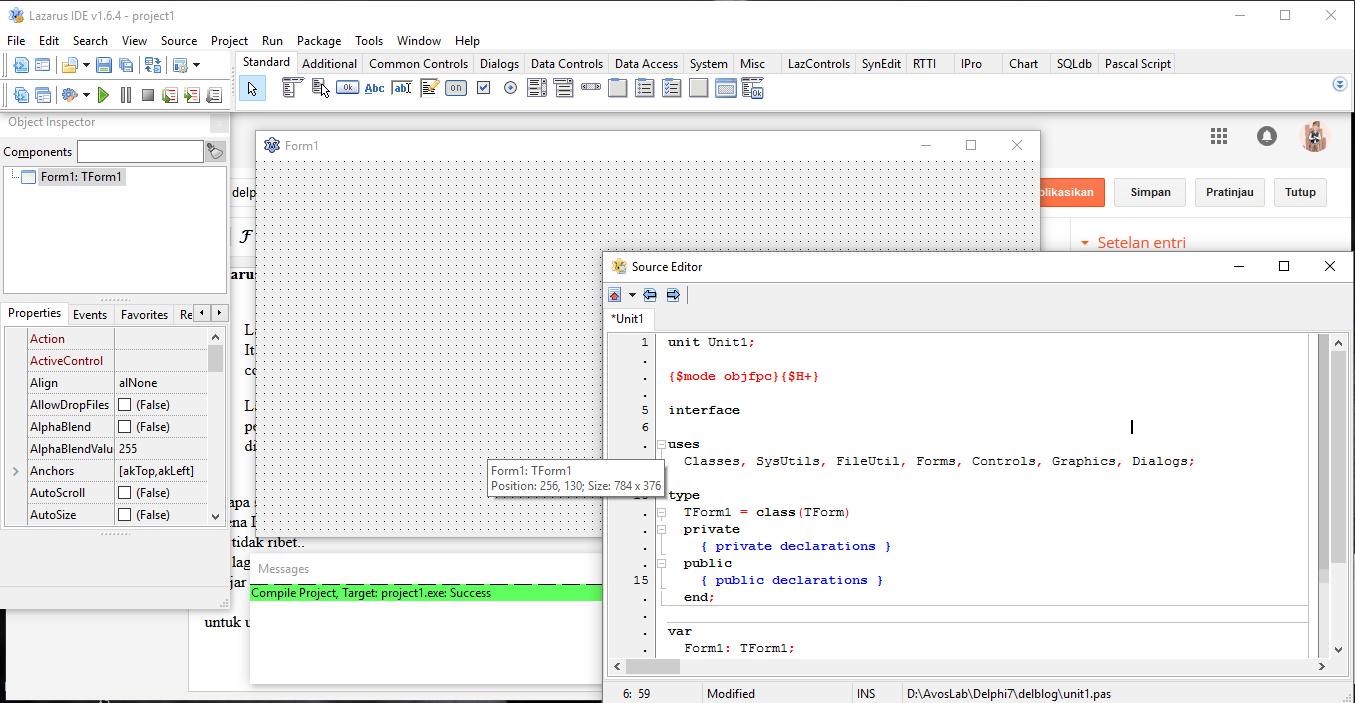
Task: Click the Step Out debugger icon
Action: (x=213, y=95)
